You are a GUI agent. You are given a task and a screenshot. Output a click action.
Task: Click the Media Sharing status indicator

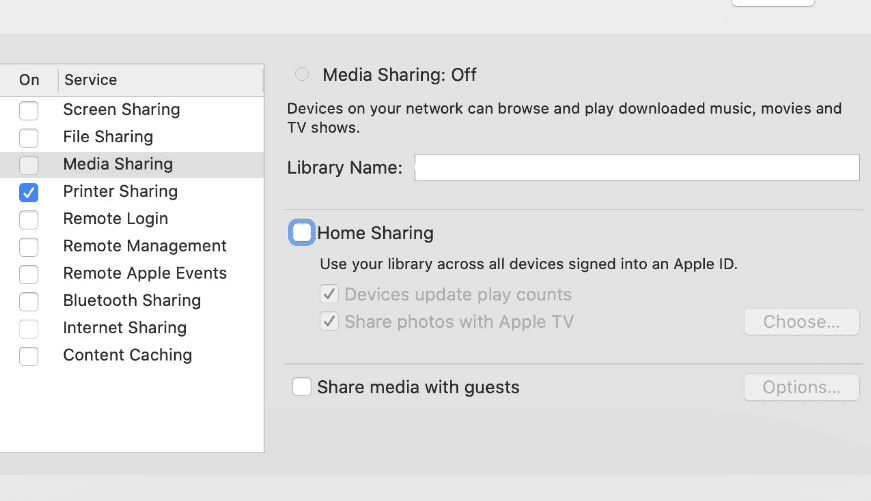[x=302, y=75]
